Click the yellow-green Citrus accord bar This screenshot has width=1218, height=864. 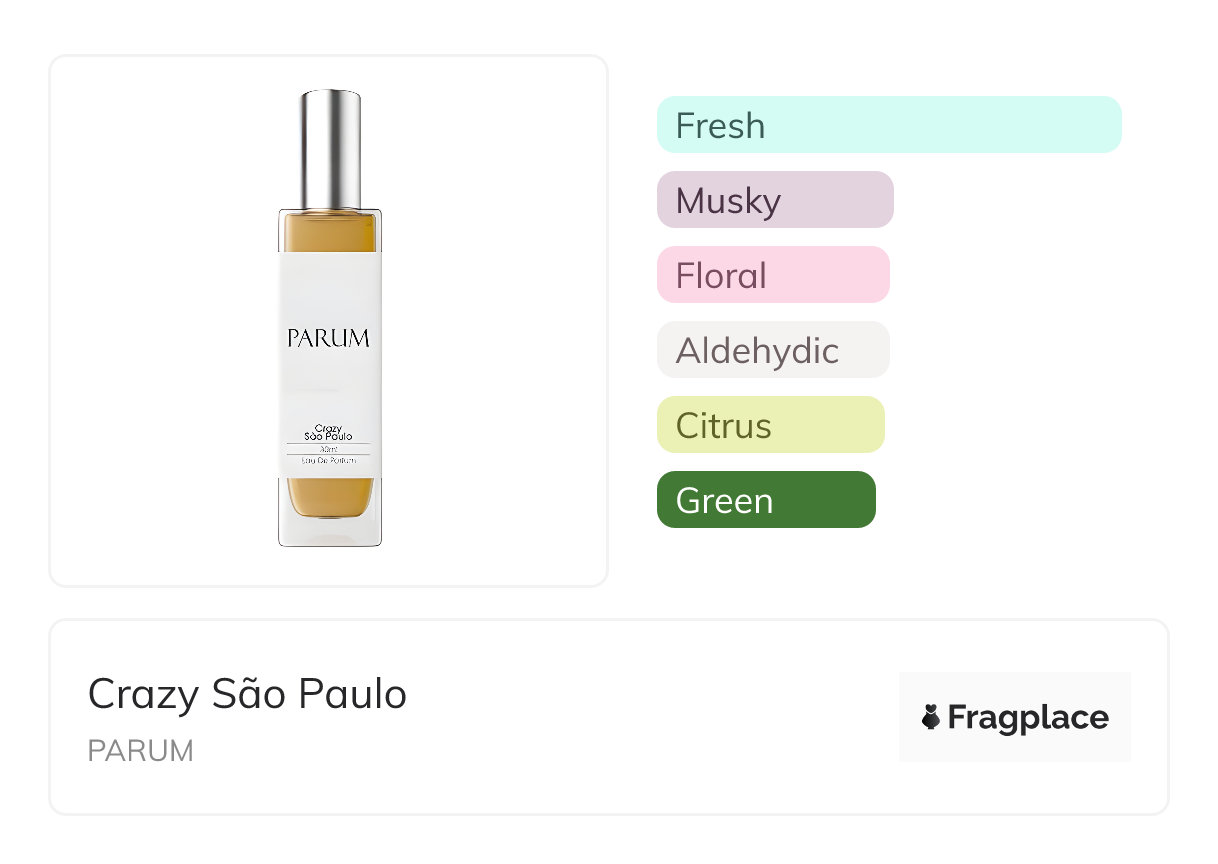(x=770, y=425)
